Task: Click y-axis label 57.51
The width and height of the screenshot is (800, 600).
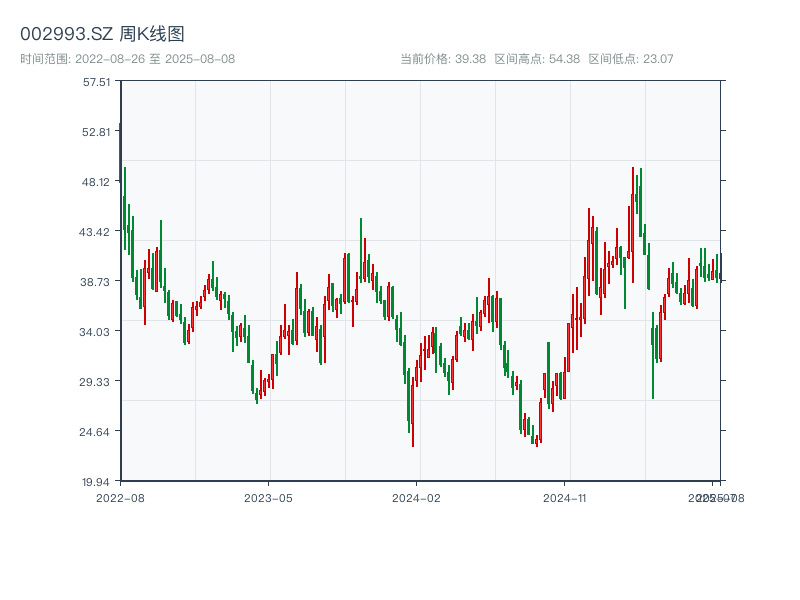Action: point(96,82)
